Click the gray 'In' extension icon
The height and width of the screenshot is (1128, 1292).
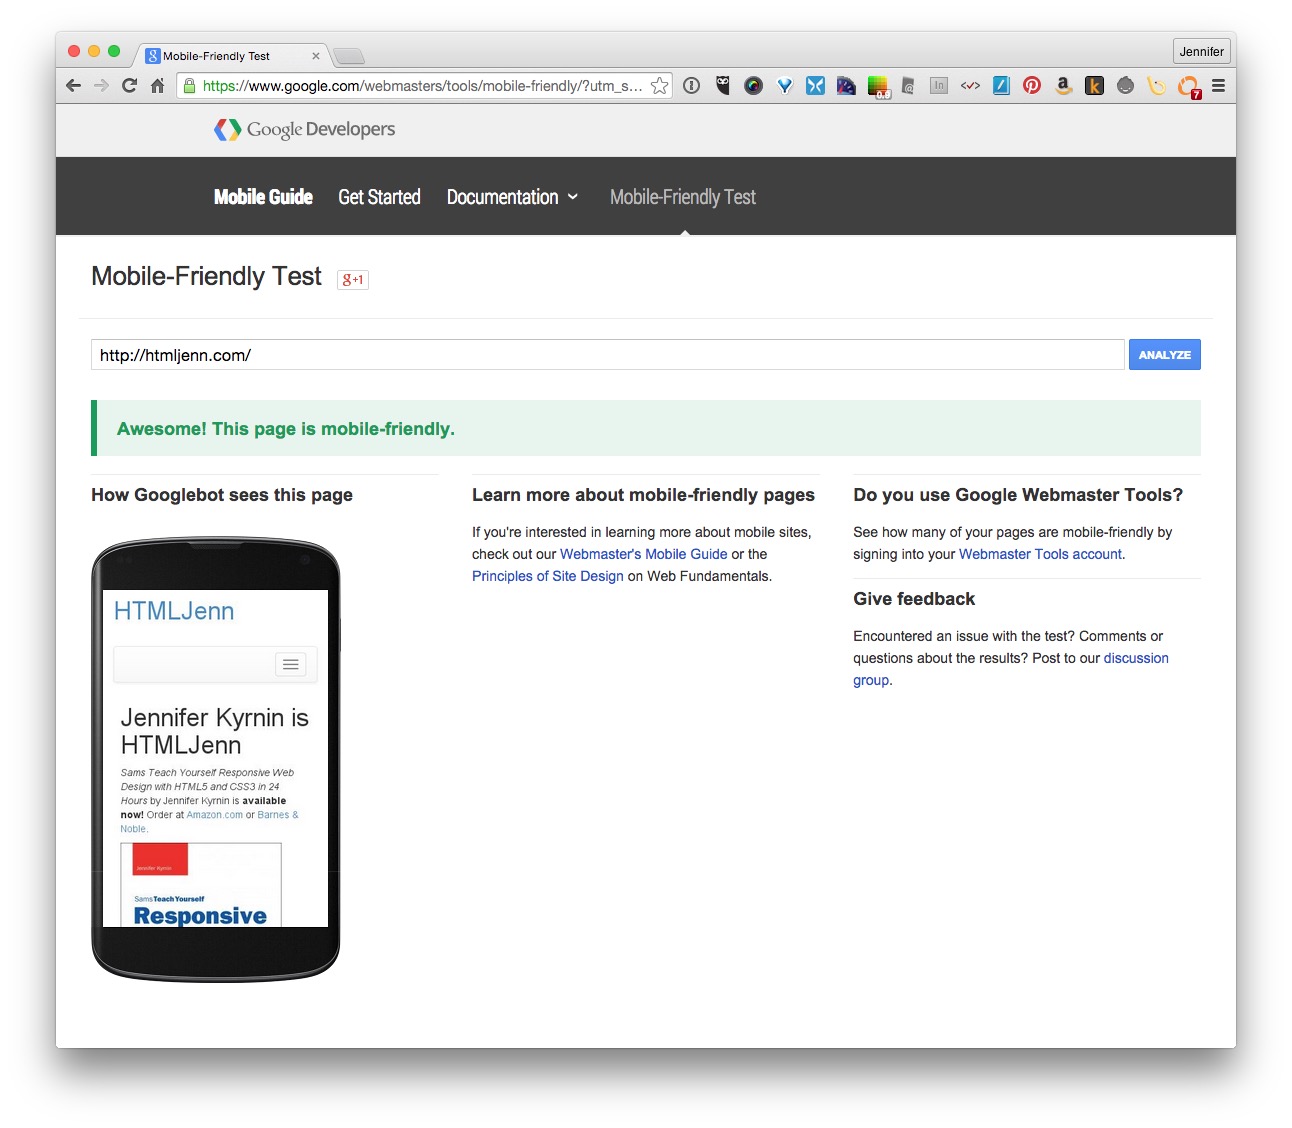pyautogui.click(x=938, y=86)
